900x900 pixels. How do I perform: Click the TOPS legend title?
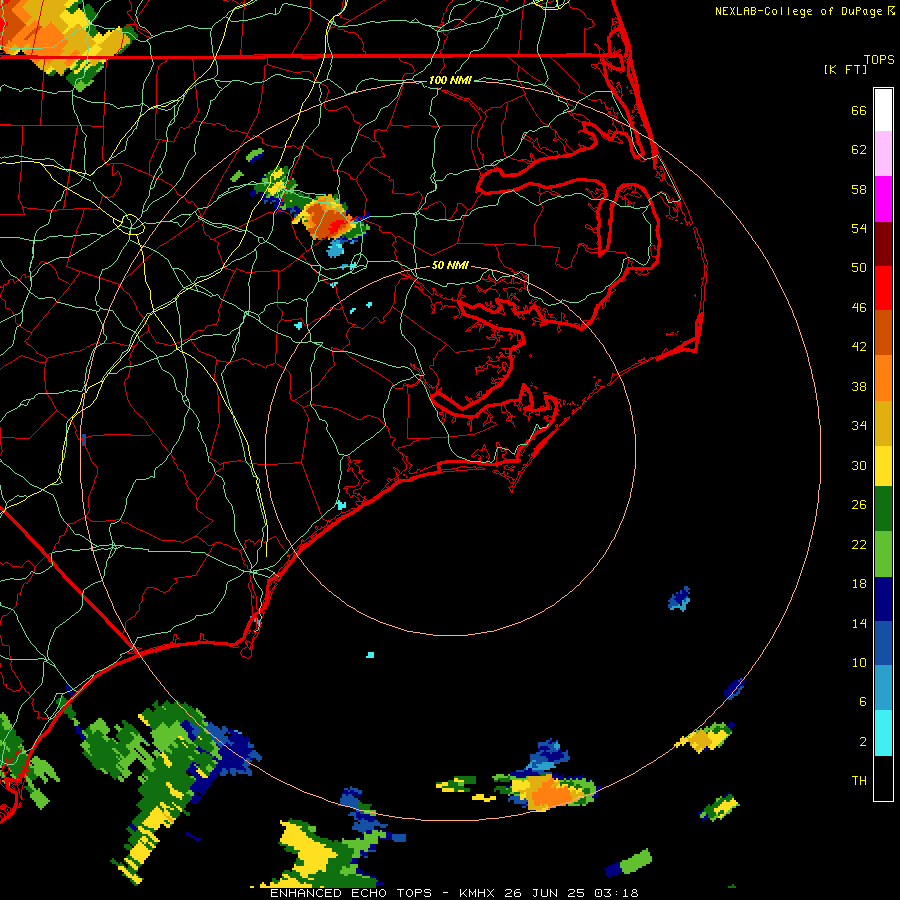[x=879, y=59]
